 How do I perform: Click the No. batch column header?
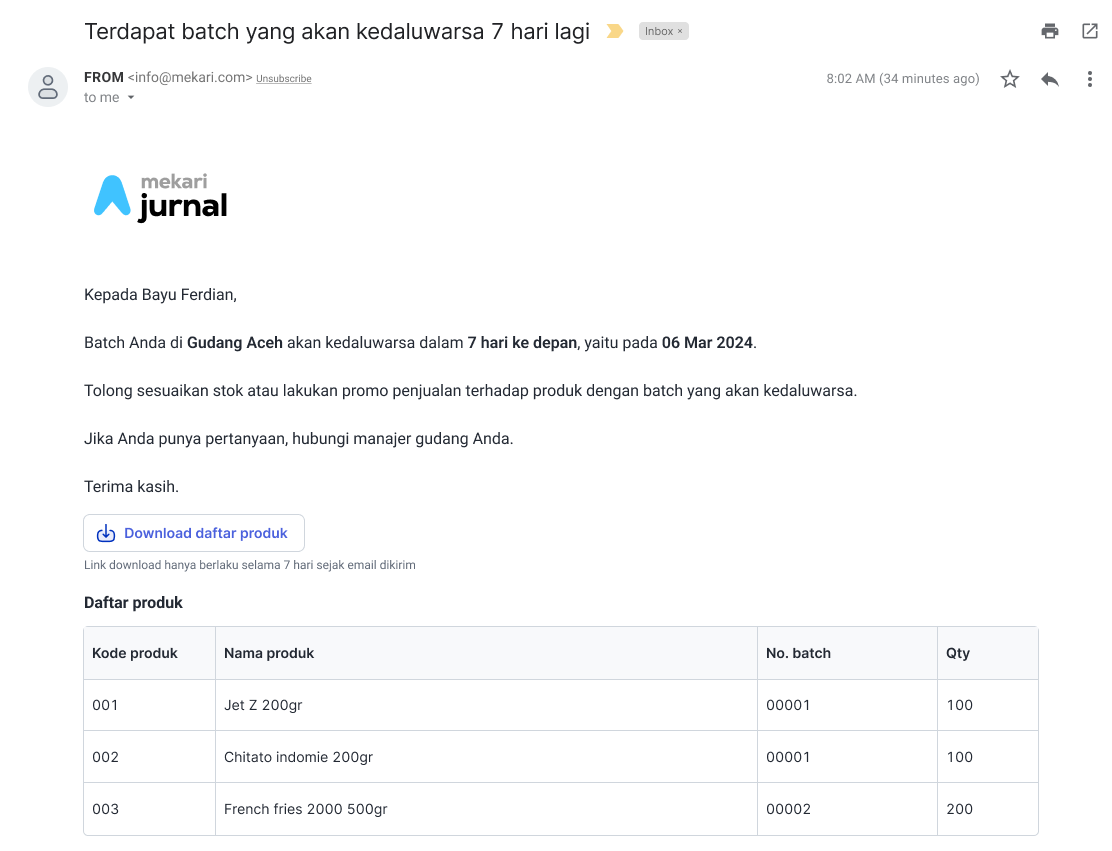[798, 653]
